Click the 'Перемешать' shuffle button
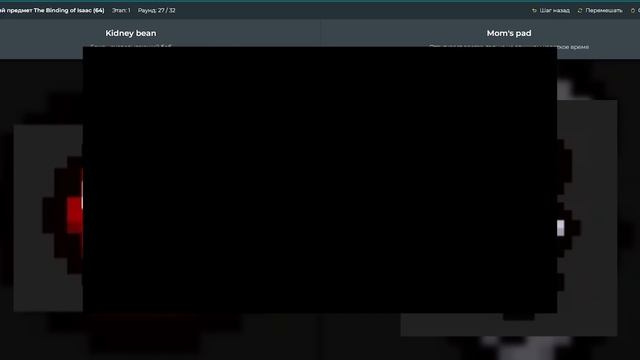The width and height of the screenshot is (640, 360). [600, 11]
